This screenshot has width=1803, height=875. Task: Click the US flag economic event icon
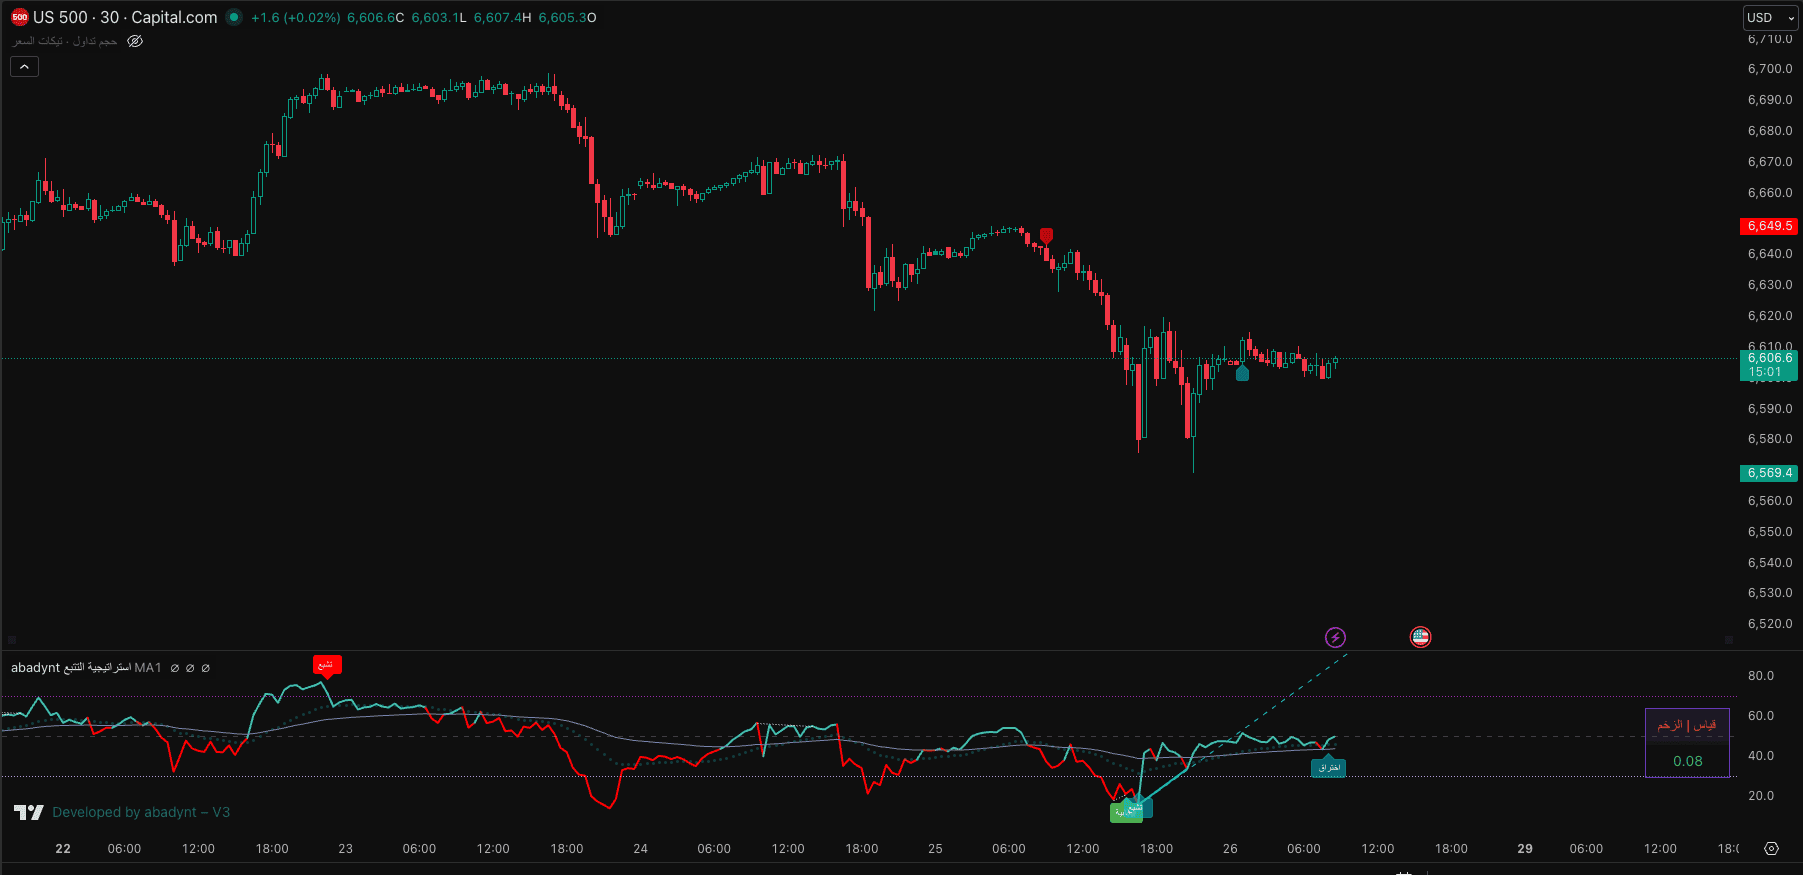(x=1420, y=637)
